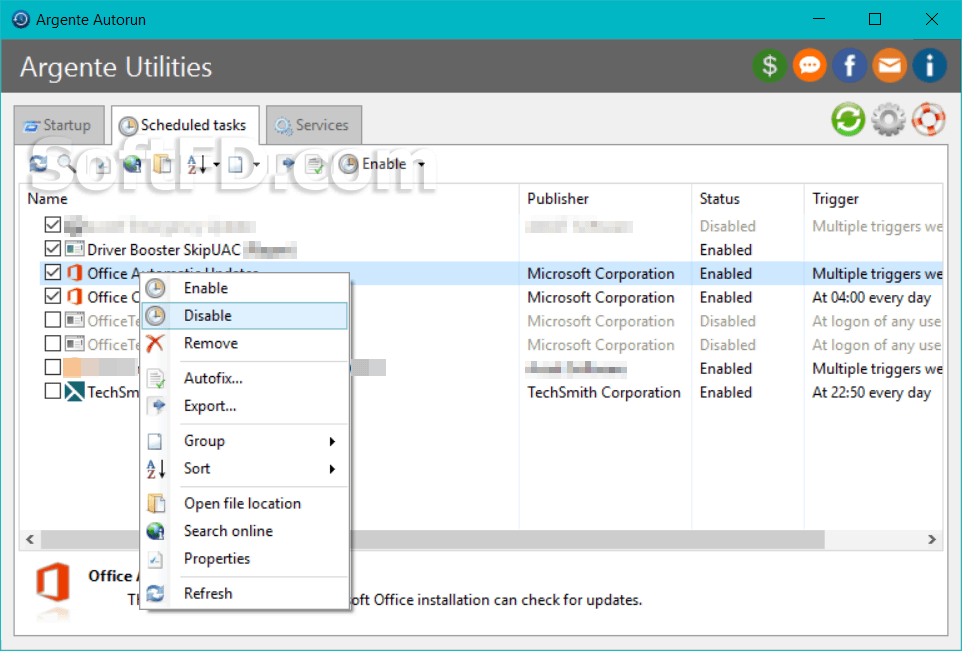Open the dropdown arrow beside Enable button
The height and width of the screenshot is (651, 962).
(421, 164)
